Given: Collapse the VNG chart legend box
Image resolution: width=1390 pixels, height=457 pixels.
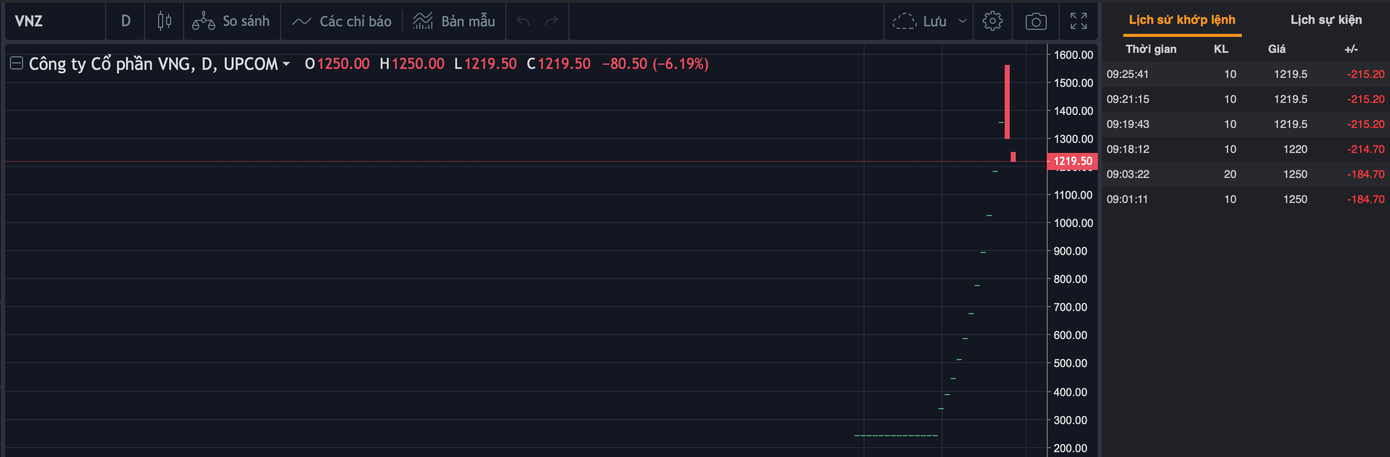Looking at the screenshot, I should [16, 64].
